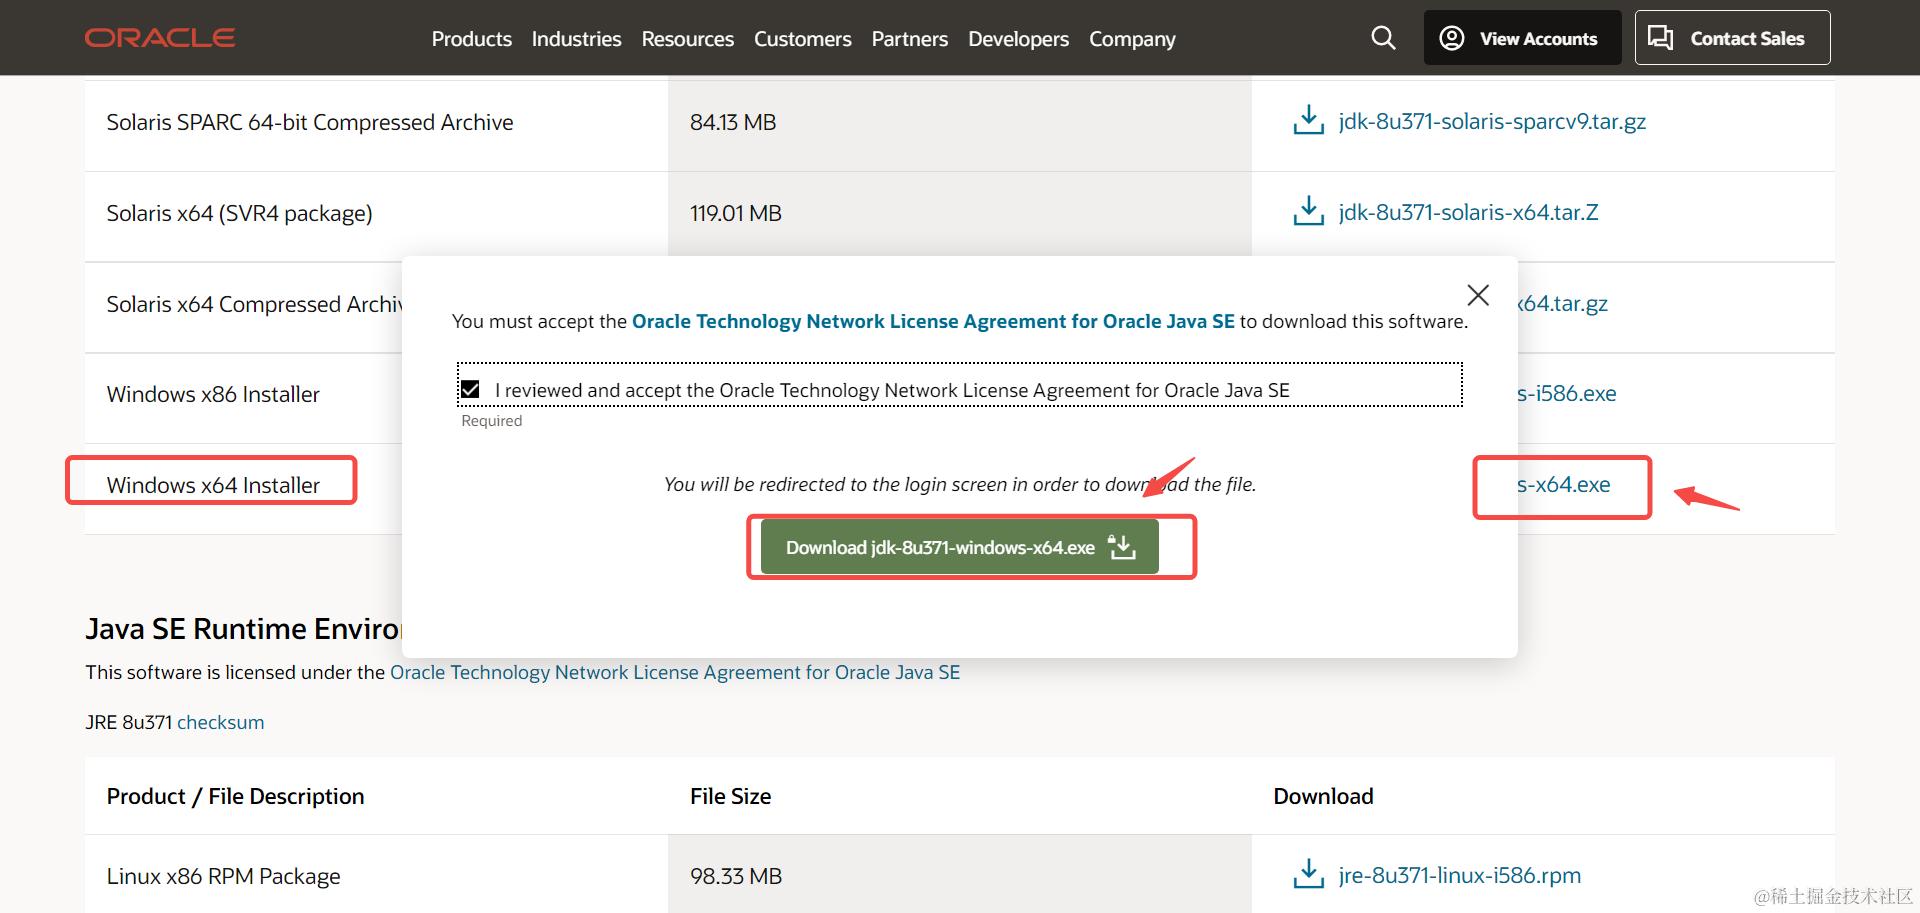
Task: Click the redirect to login screen notice text
Action: [960, 484]
